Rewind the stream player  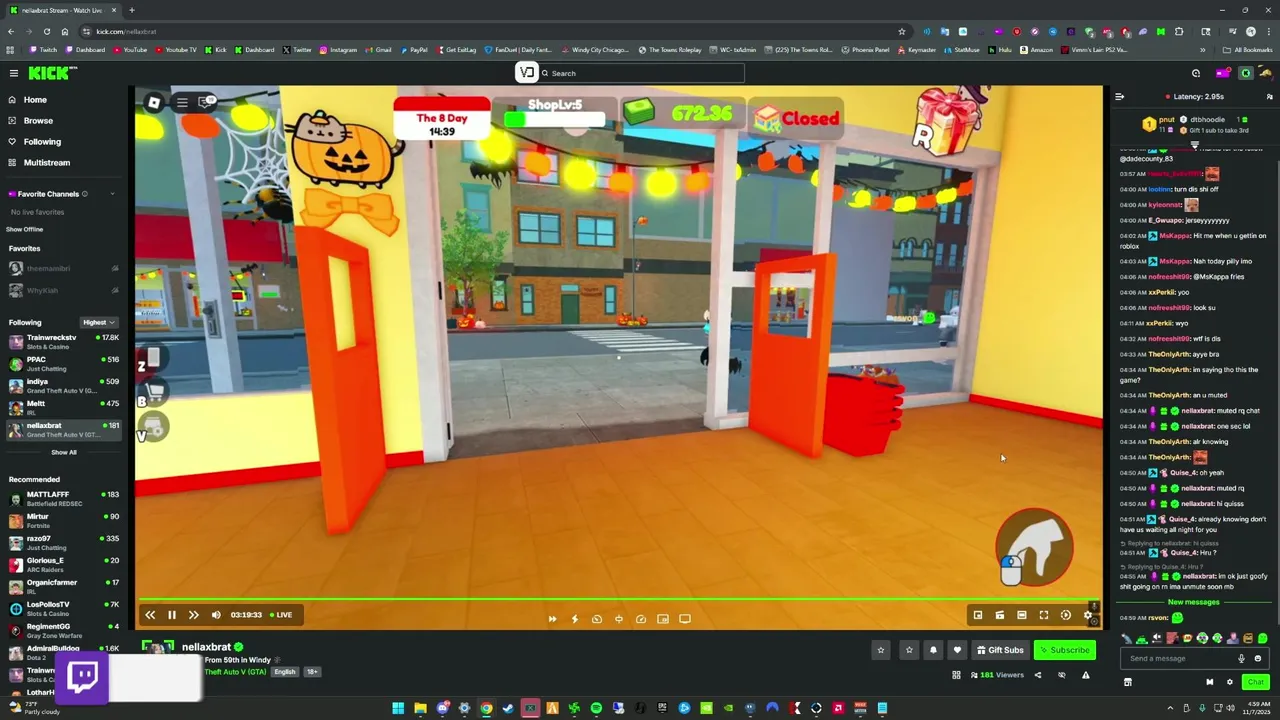tap(150, 615)
